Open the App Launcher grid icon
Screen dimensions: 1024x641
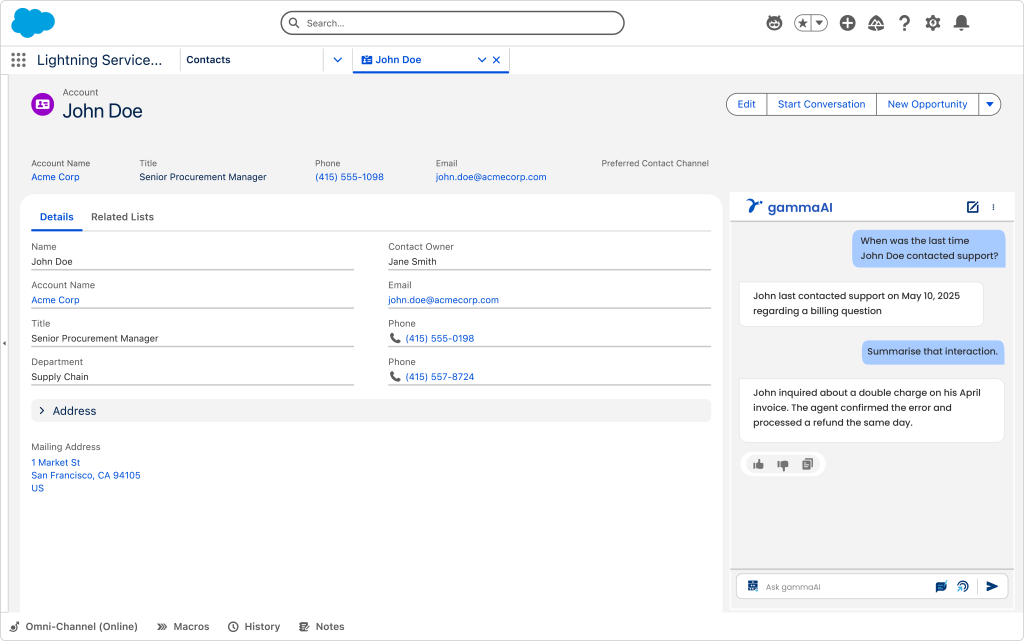coord(18,60)
